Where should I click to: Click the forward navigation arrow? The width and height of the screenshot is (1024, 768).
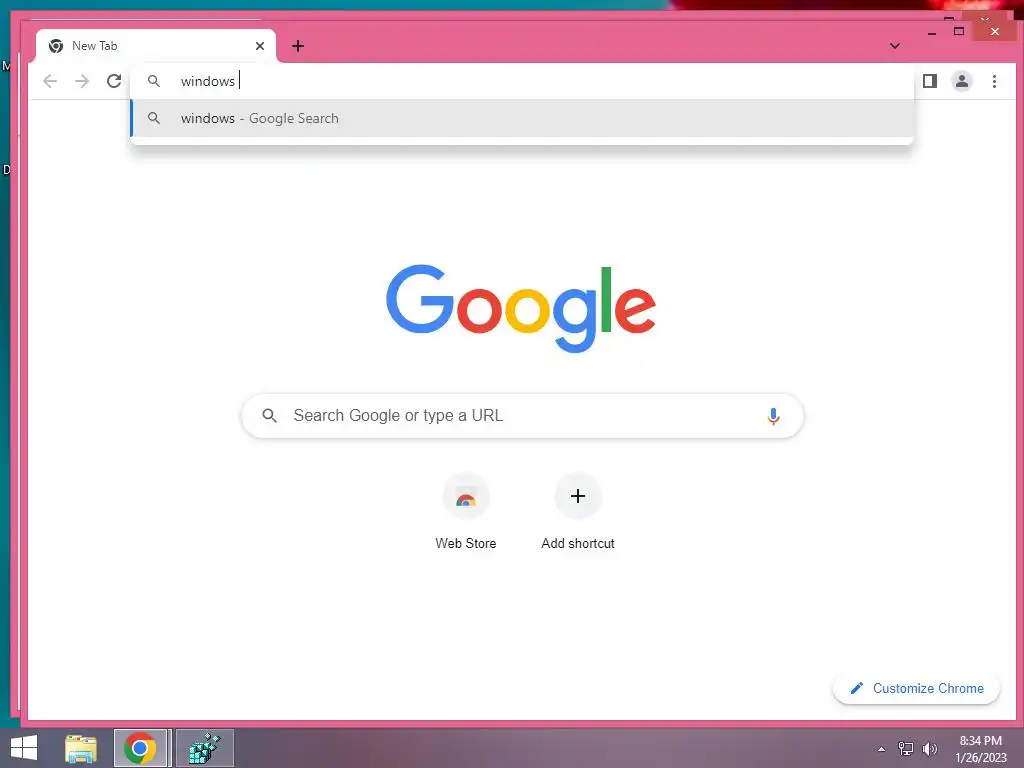point(82,81)
